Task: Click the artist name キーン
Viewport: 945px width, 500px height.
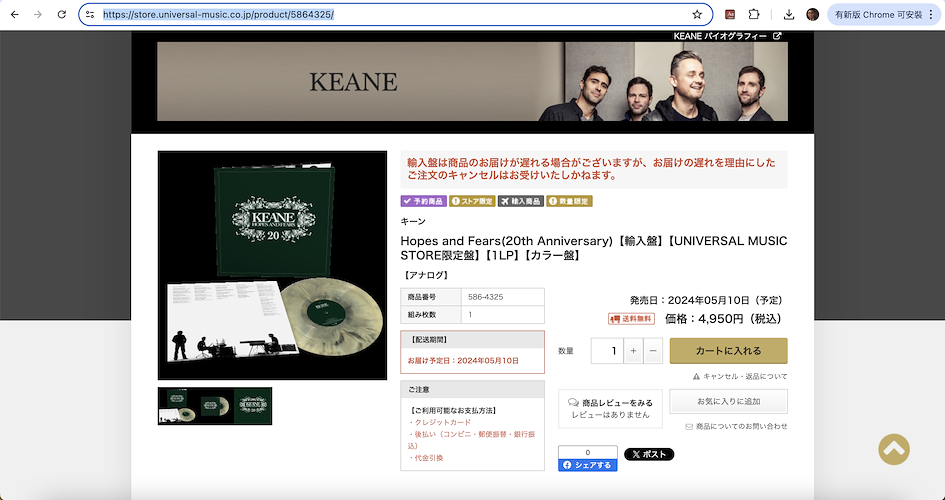Action: click(x=413, y=222)
